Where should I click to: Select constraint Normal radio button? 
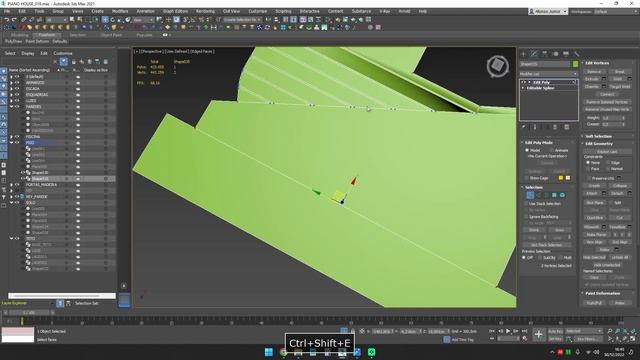tap(608, 169)
